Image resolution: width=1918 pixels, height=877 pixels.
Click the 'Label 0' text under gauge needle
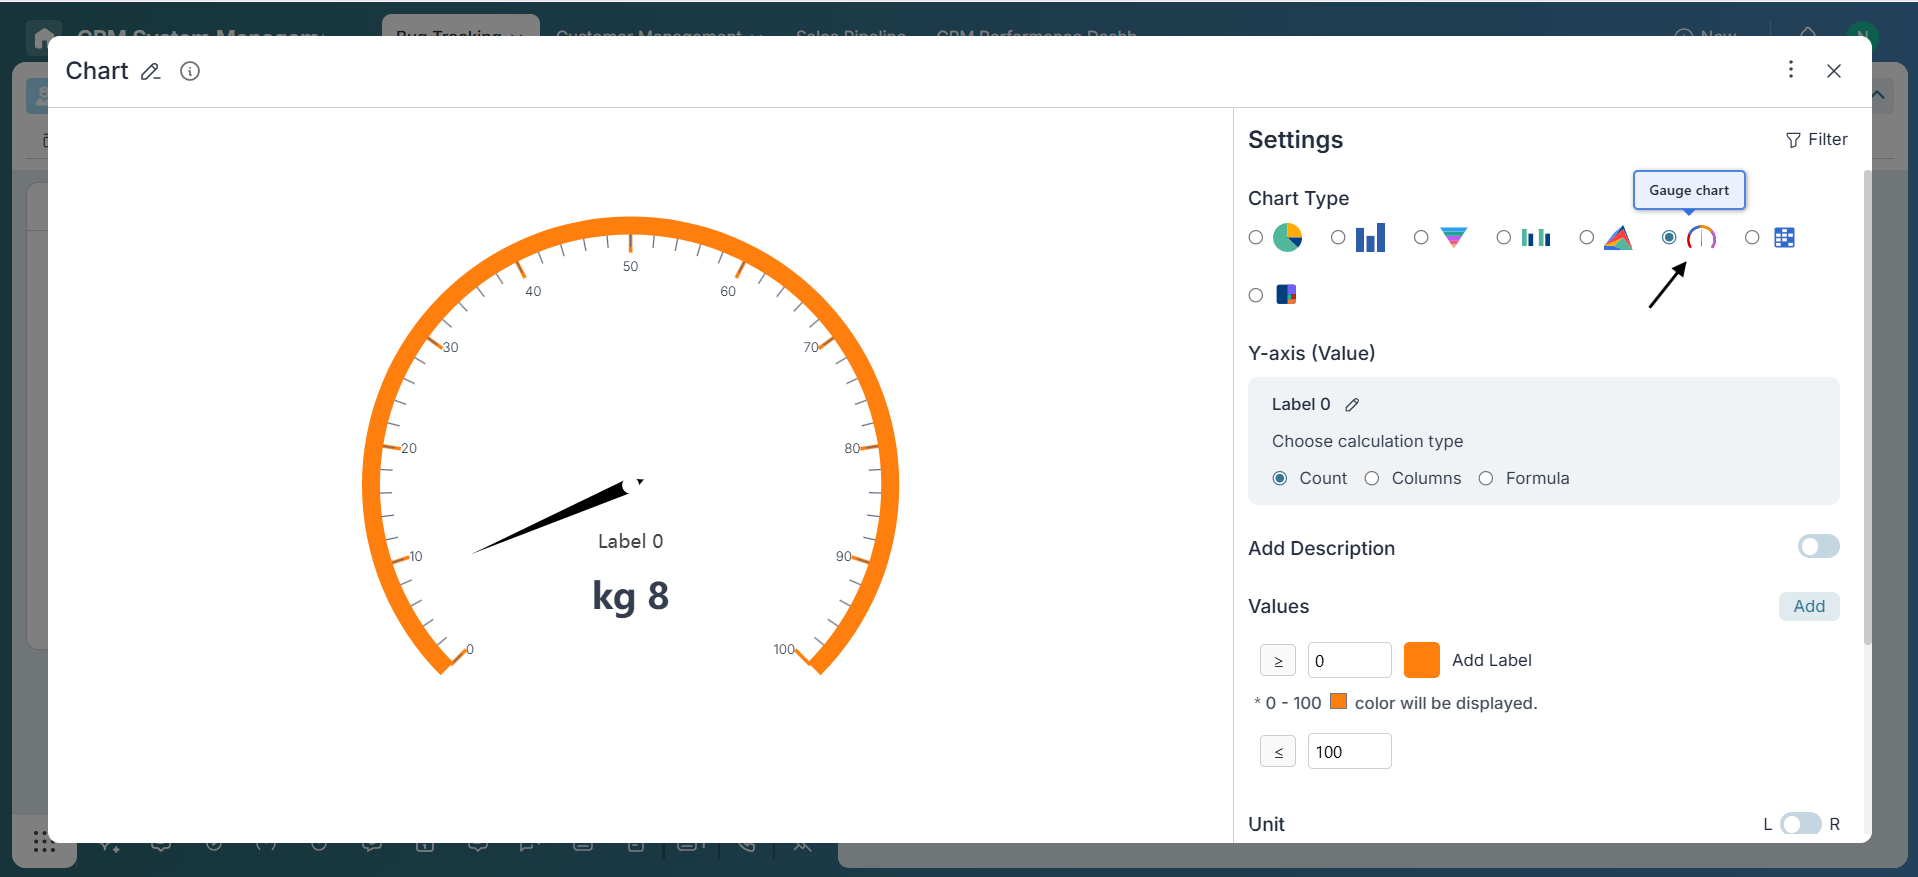pyautogui.click(x=630, y=541)
